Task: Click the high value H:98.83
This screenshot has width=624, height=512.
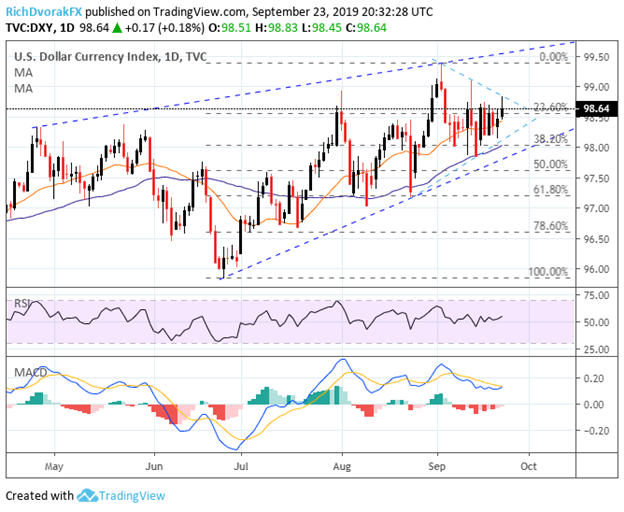Action: (276, 28)
